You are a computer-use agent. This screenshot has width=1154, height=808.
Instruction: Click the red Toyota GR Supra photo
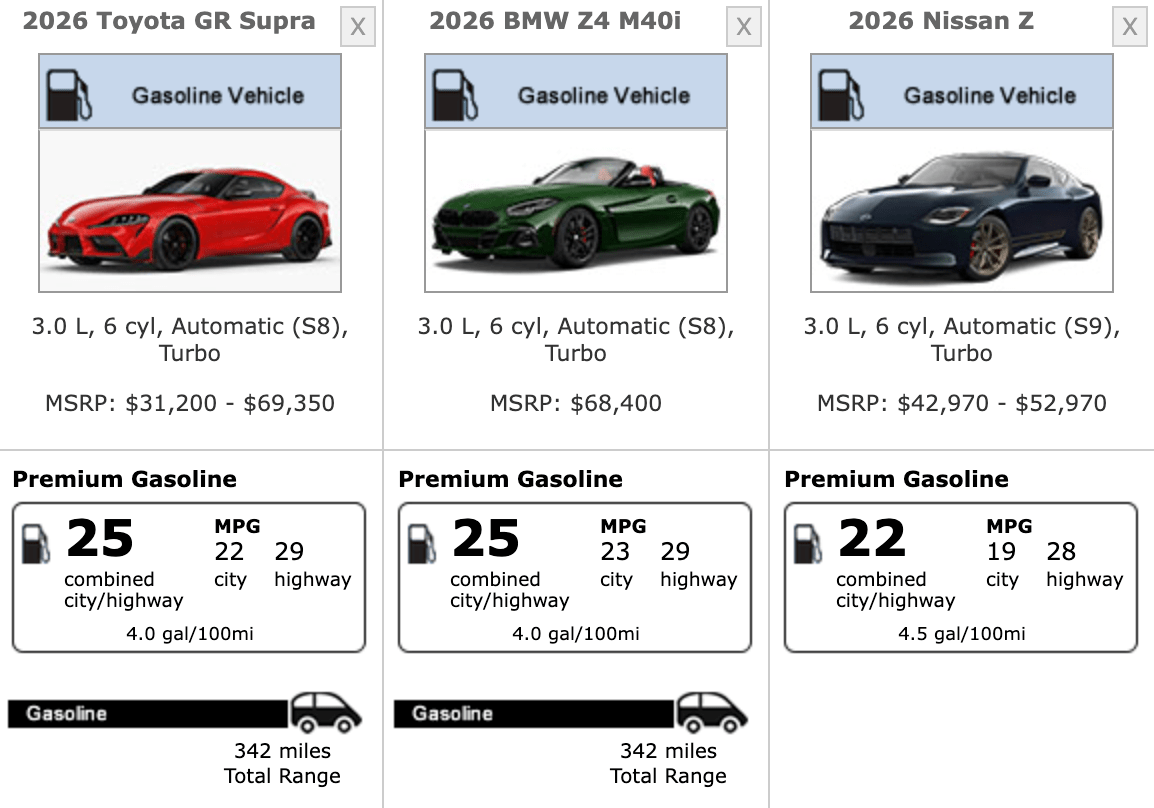point(189,208)
